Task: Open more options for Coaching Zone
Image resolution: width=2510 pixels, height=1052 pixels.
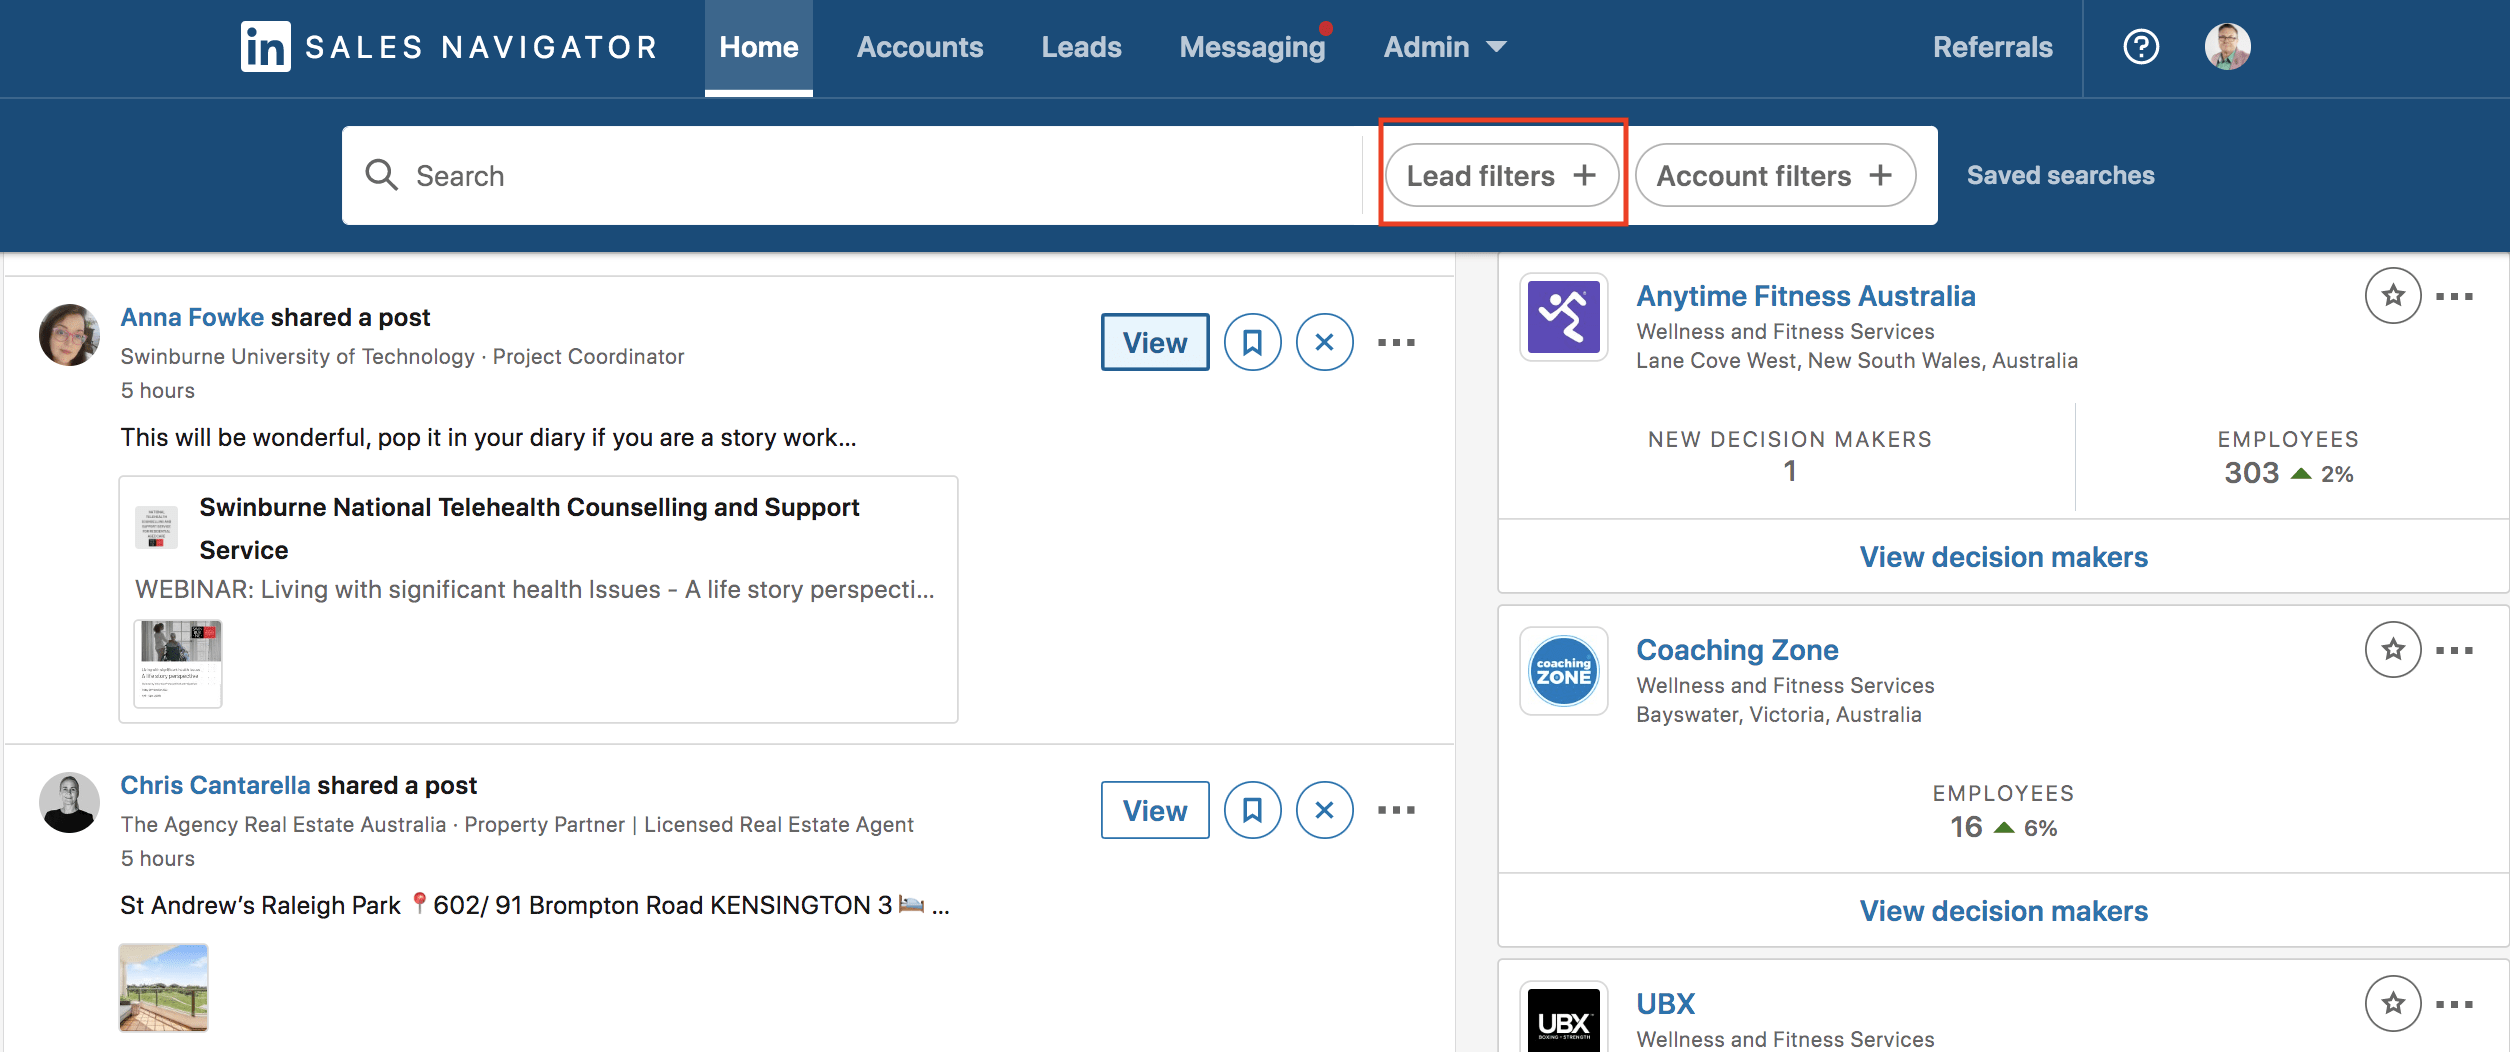Action: click(2454, 650)
